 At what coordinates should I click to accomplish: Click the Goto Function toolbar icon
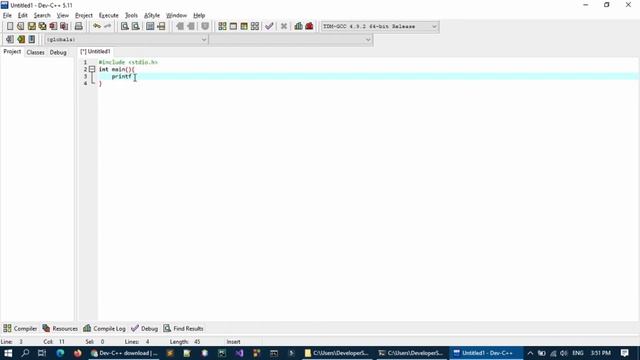(150, 26)
